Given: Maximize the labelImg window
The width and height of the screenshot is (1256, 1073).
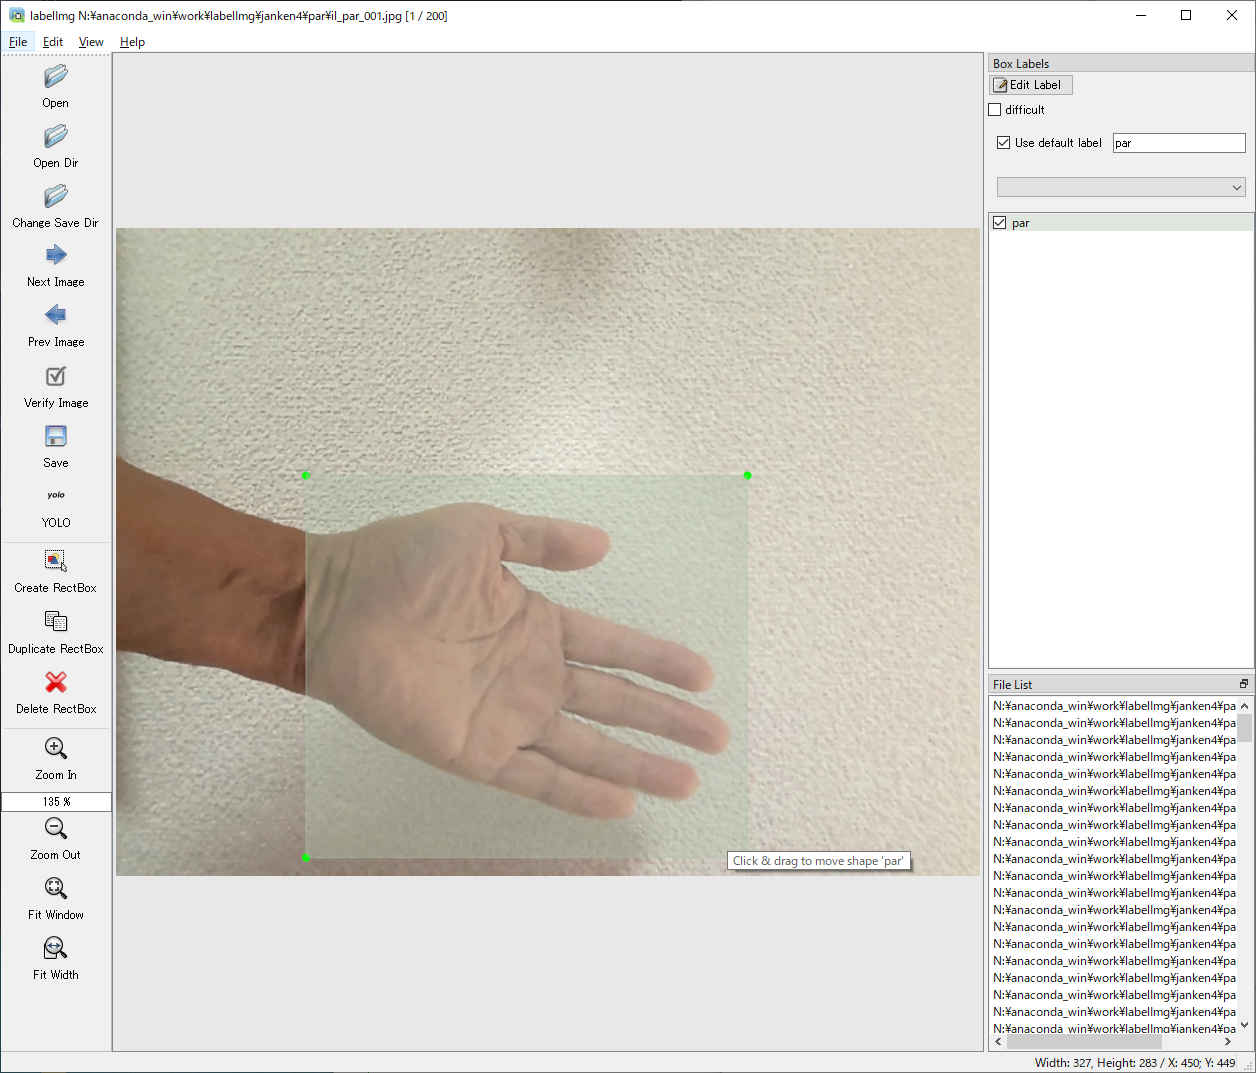Looking at the screenshot, I should (1186, 15).
